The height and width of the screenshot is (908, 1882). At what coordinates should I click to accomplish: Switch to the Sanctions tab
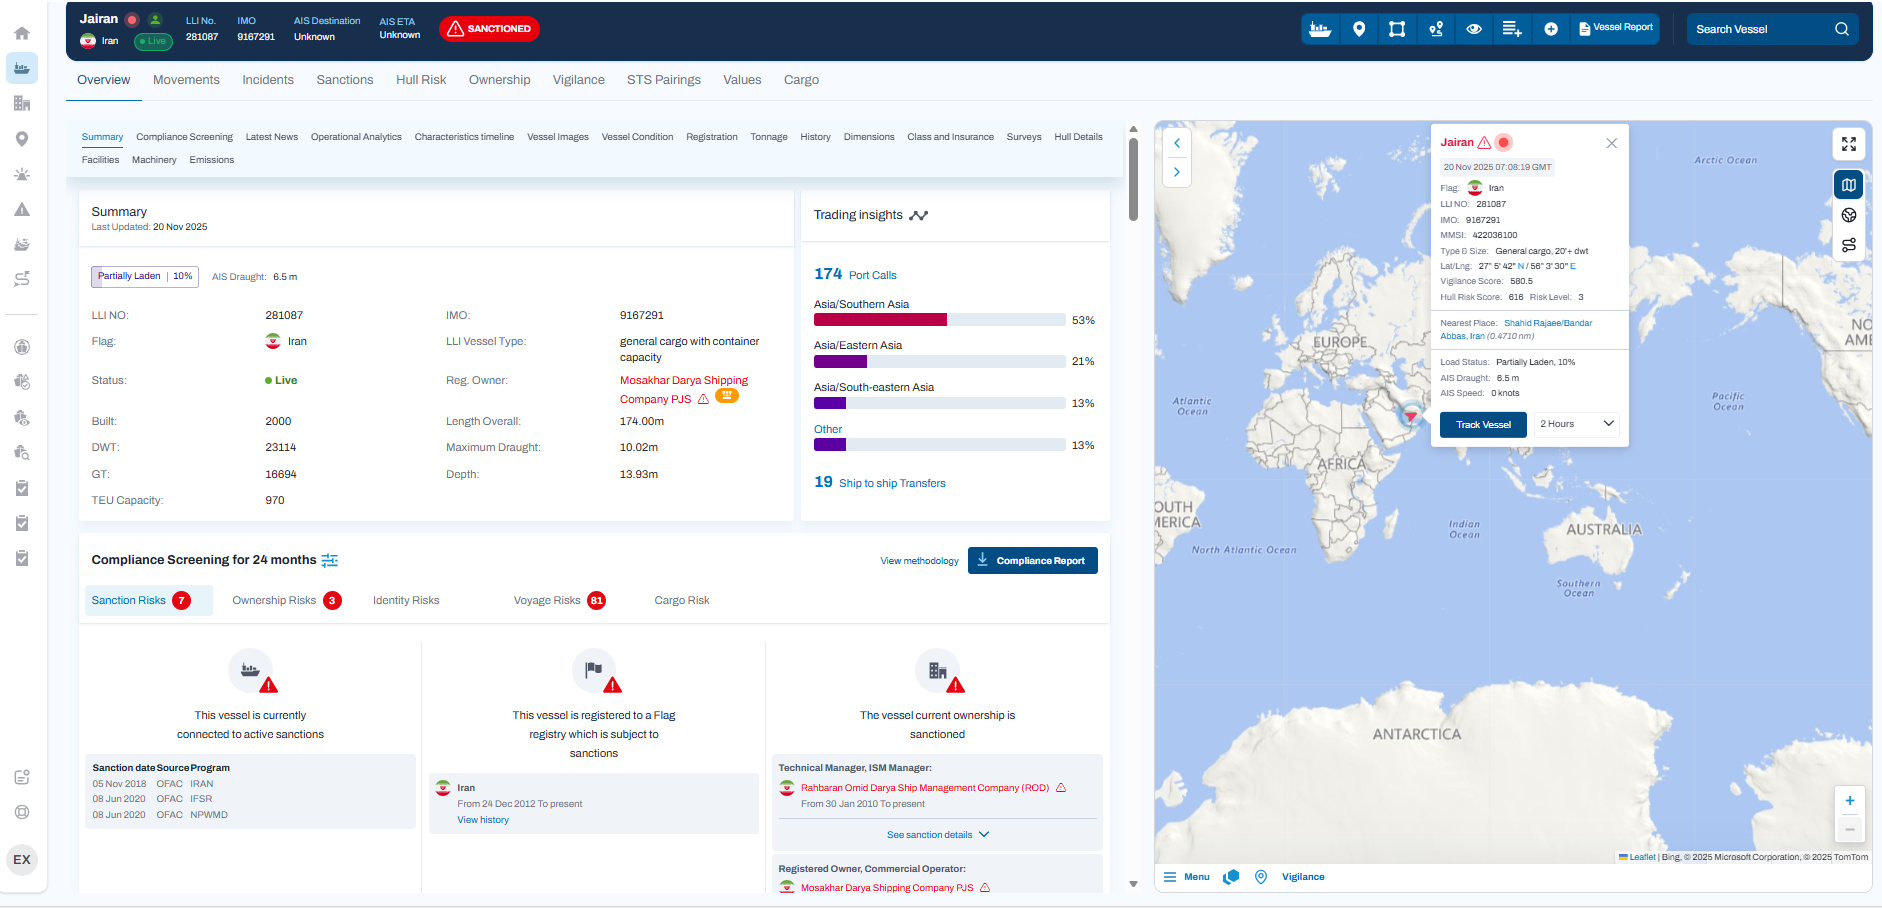(x=344, y=80)
